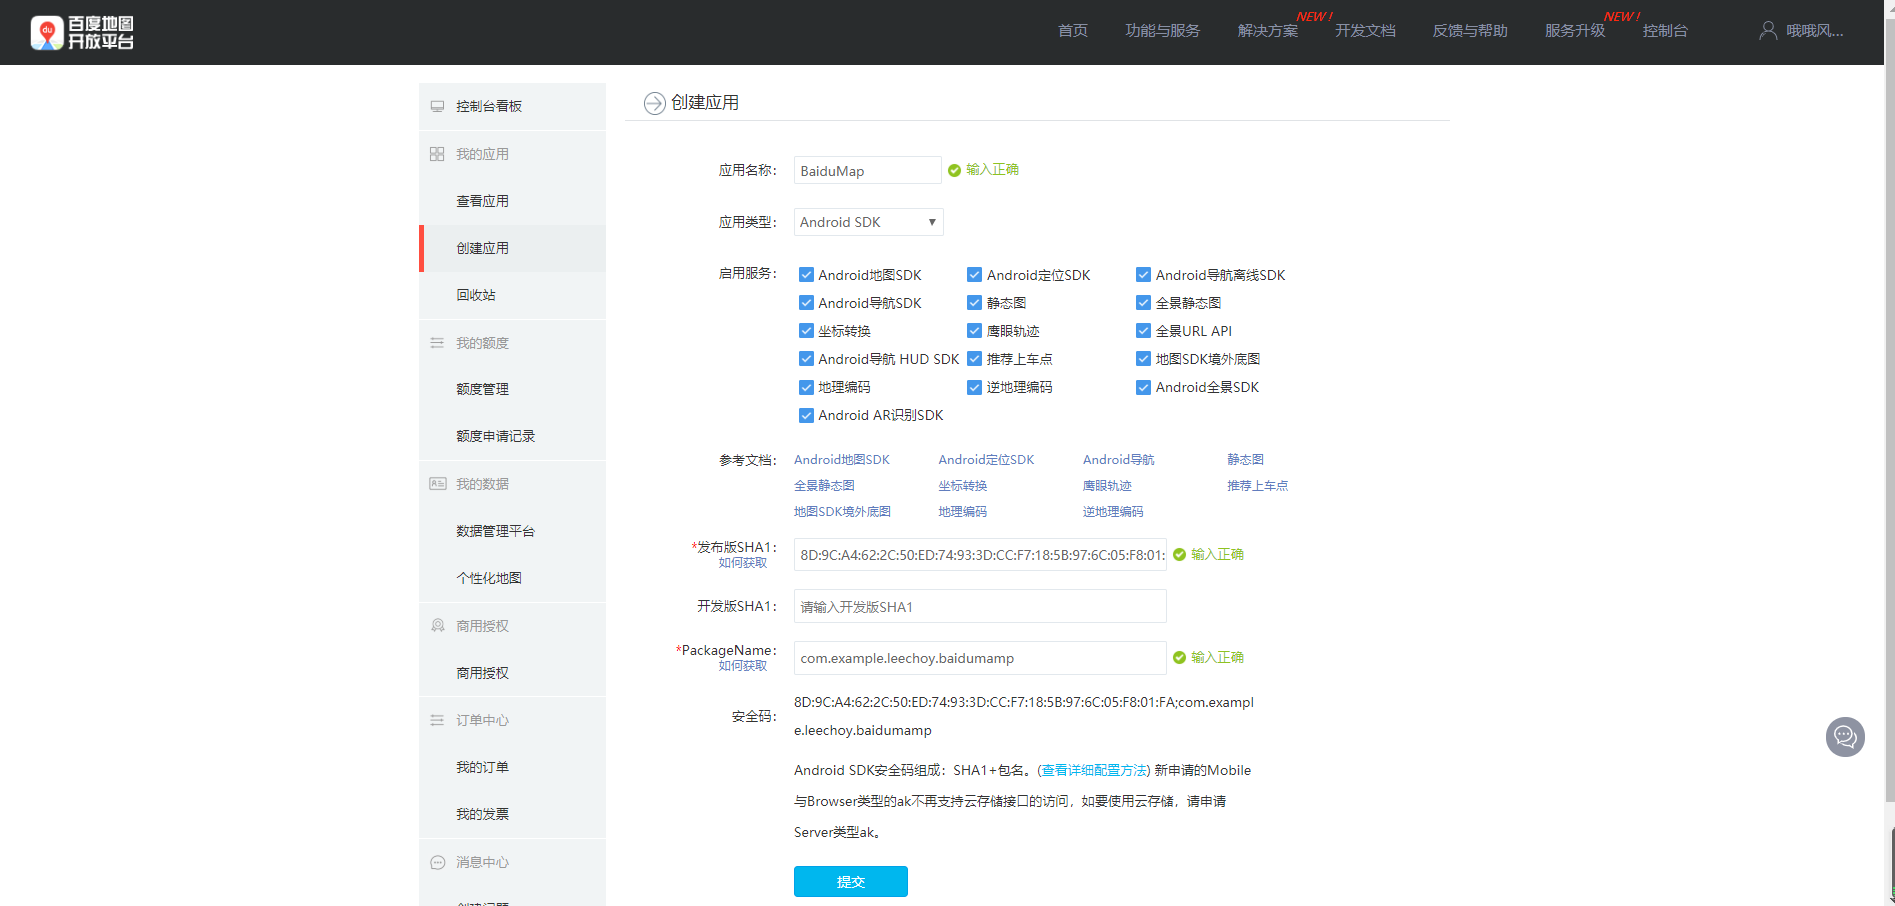The height and width of the screenshot is (906, 1895).
Task: Toggle the Android导航SDK checkbox
Action: pyautogui.click(x=806, y=303)
